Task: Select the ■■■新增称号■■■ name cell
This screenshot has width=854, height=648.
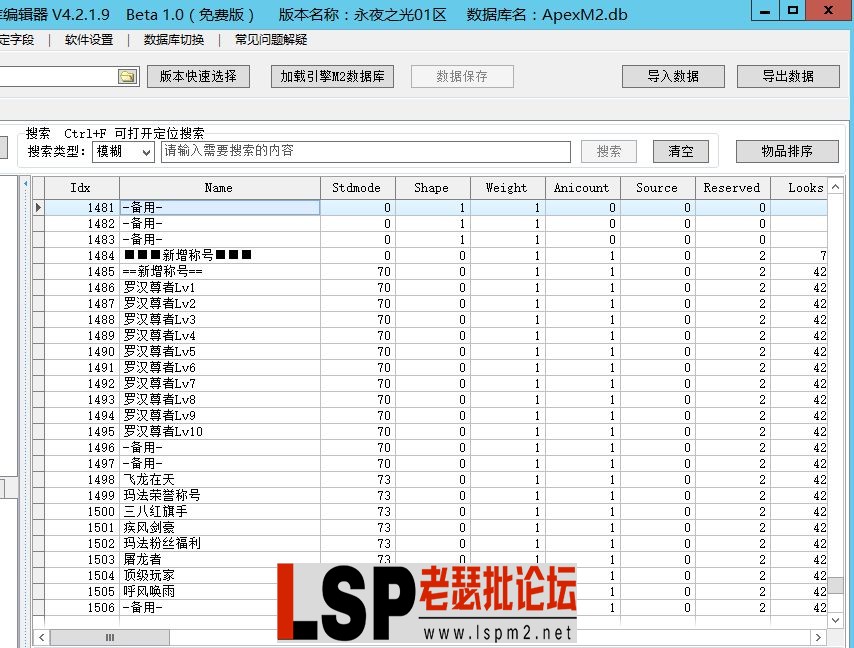Action: (219, 255)
